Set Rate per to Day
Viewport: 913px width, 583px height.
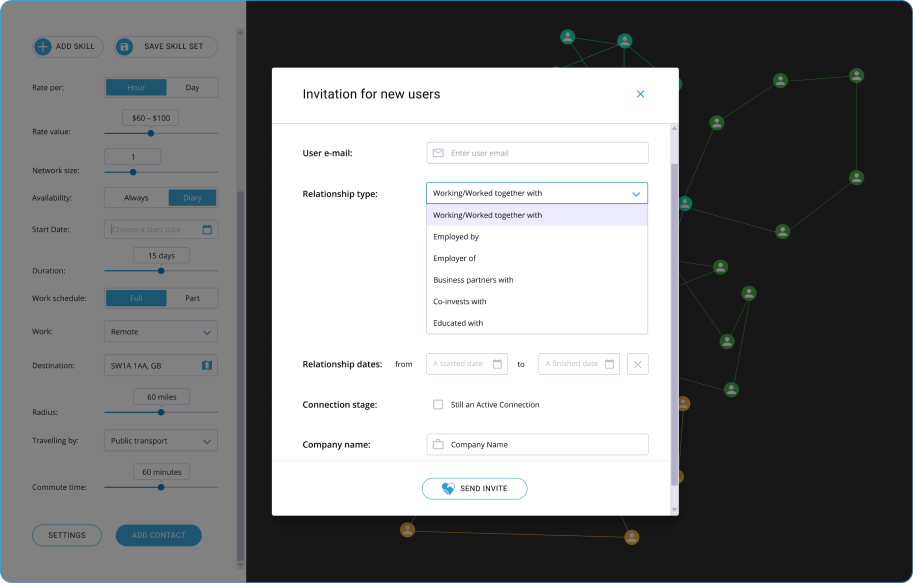192,88
